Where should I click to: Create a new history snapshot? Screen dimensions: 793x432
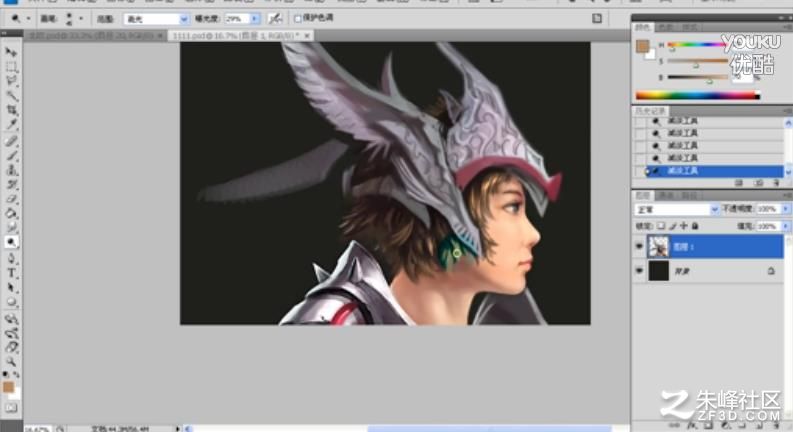[x=758, y=183]
